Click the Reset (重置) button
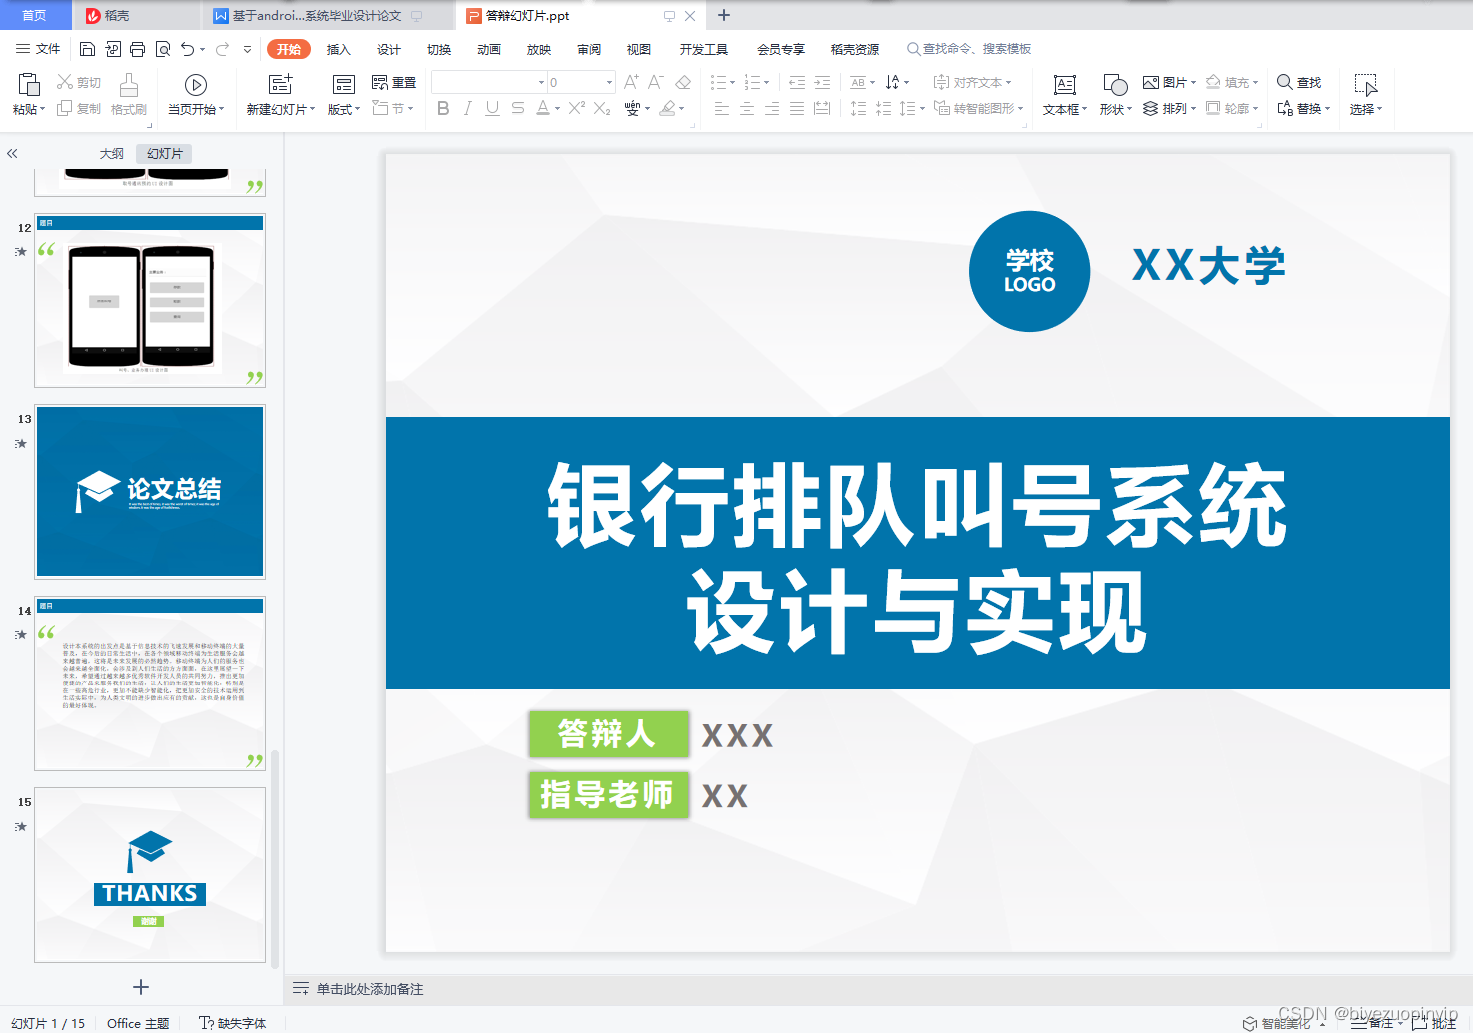 pyautogui.click(x=394, y=82)
